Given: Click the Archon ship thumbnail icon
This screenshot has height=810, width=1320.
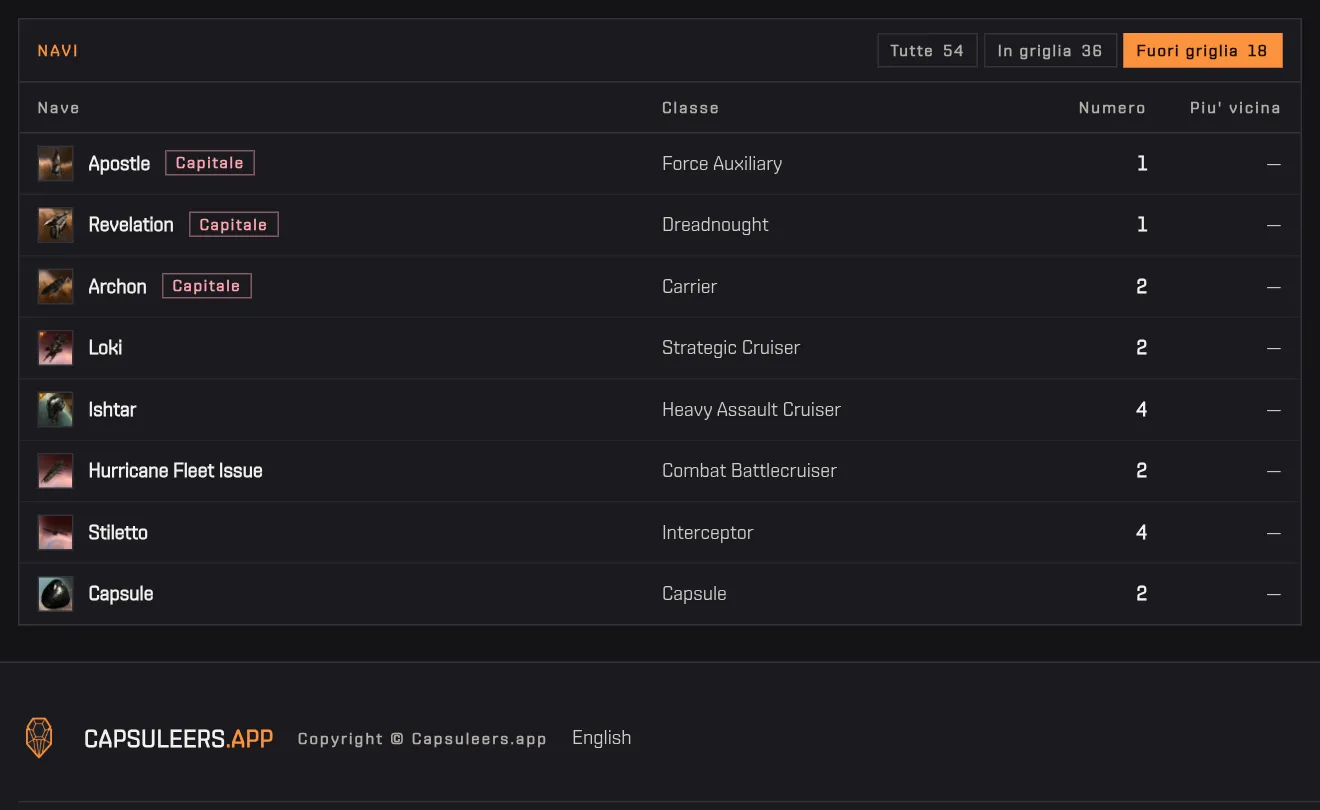Looking at the screenshot, I should pos(55,286).
